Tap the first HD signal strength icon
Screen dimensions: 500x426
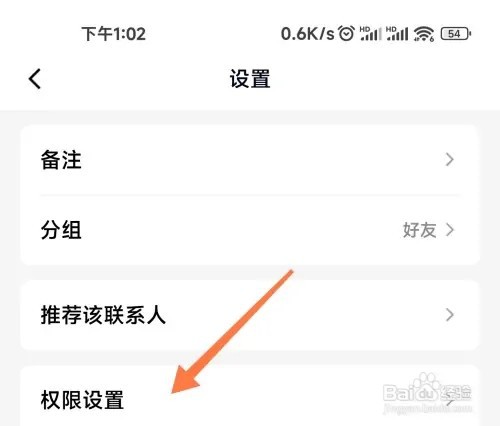pos(371,34)
